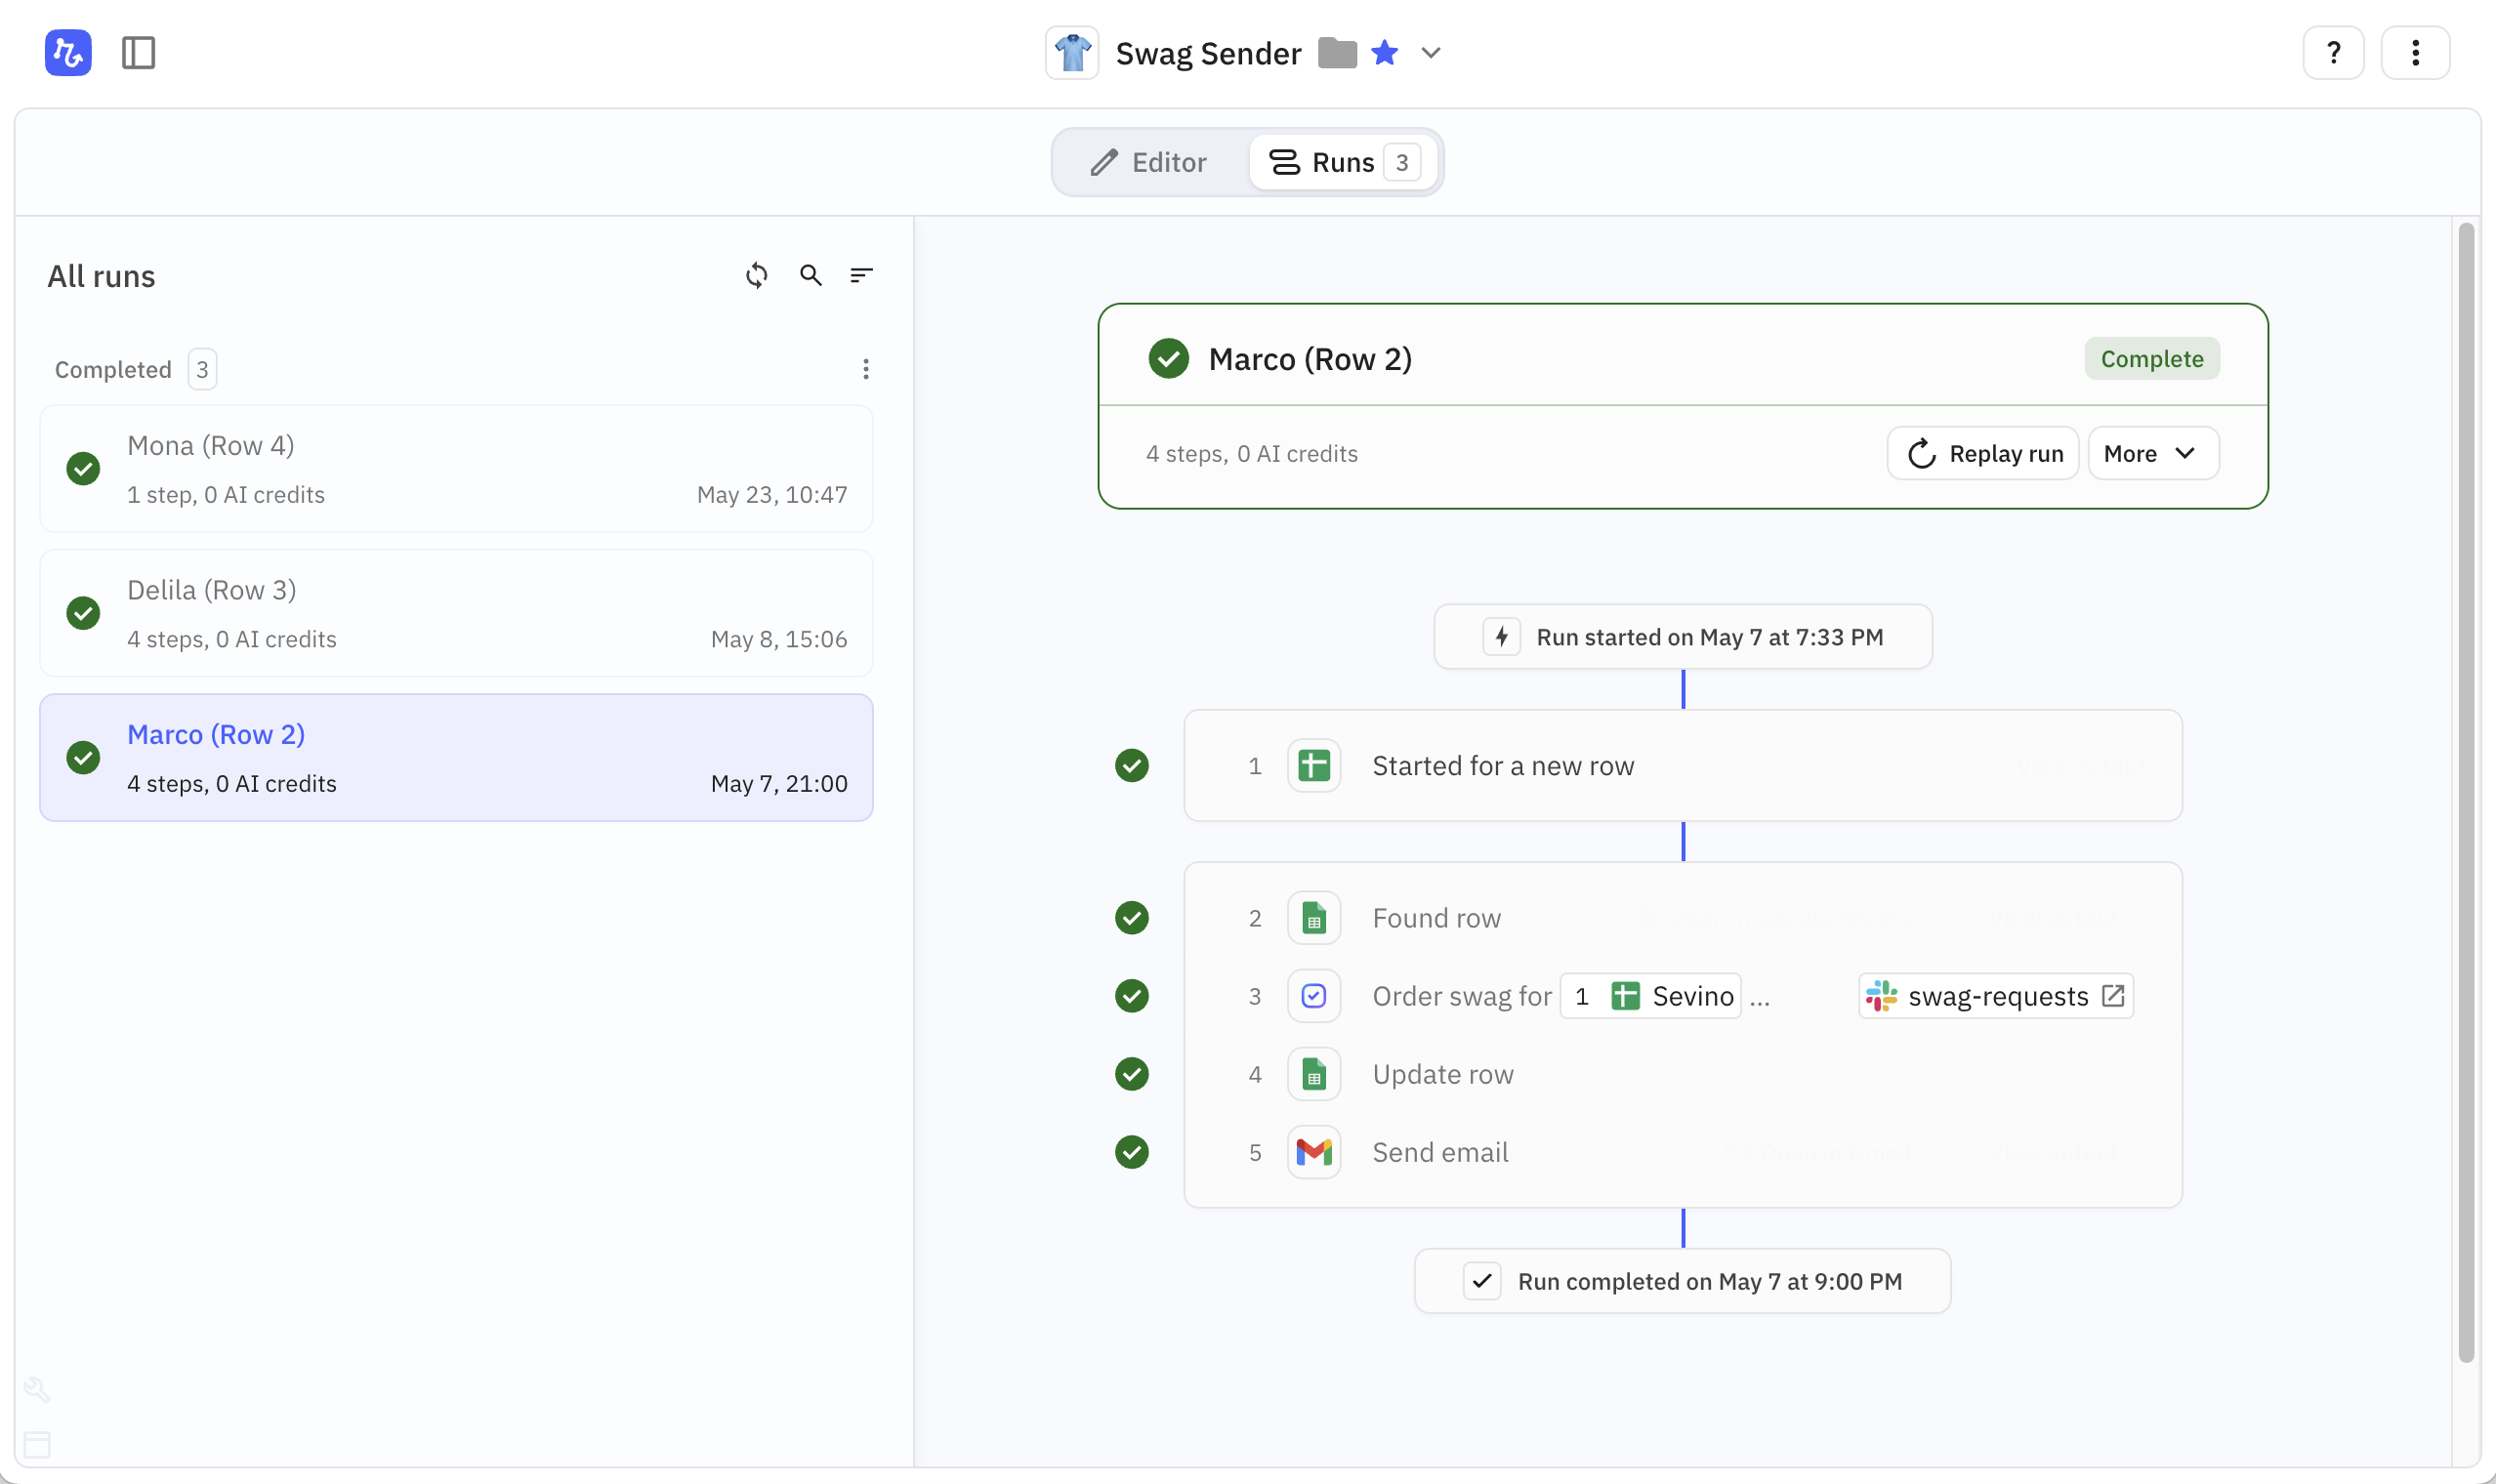Click the Relay app logo icon
Image resolution: width=2496 pixels, height=1484 pixels.
tap(68, 52)
